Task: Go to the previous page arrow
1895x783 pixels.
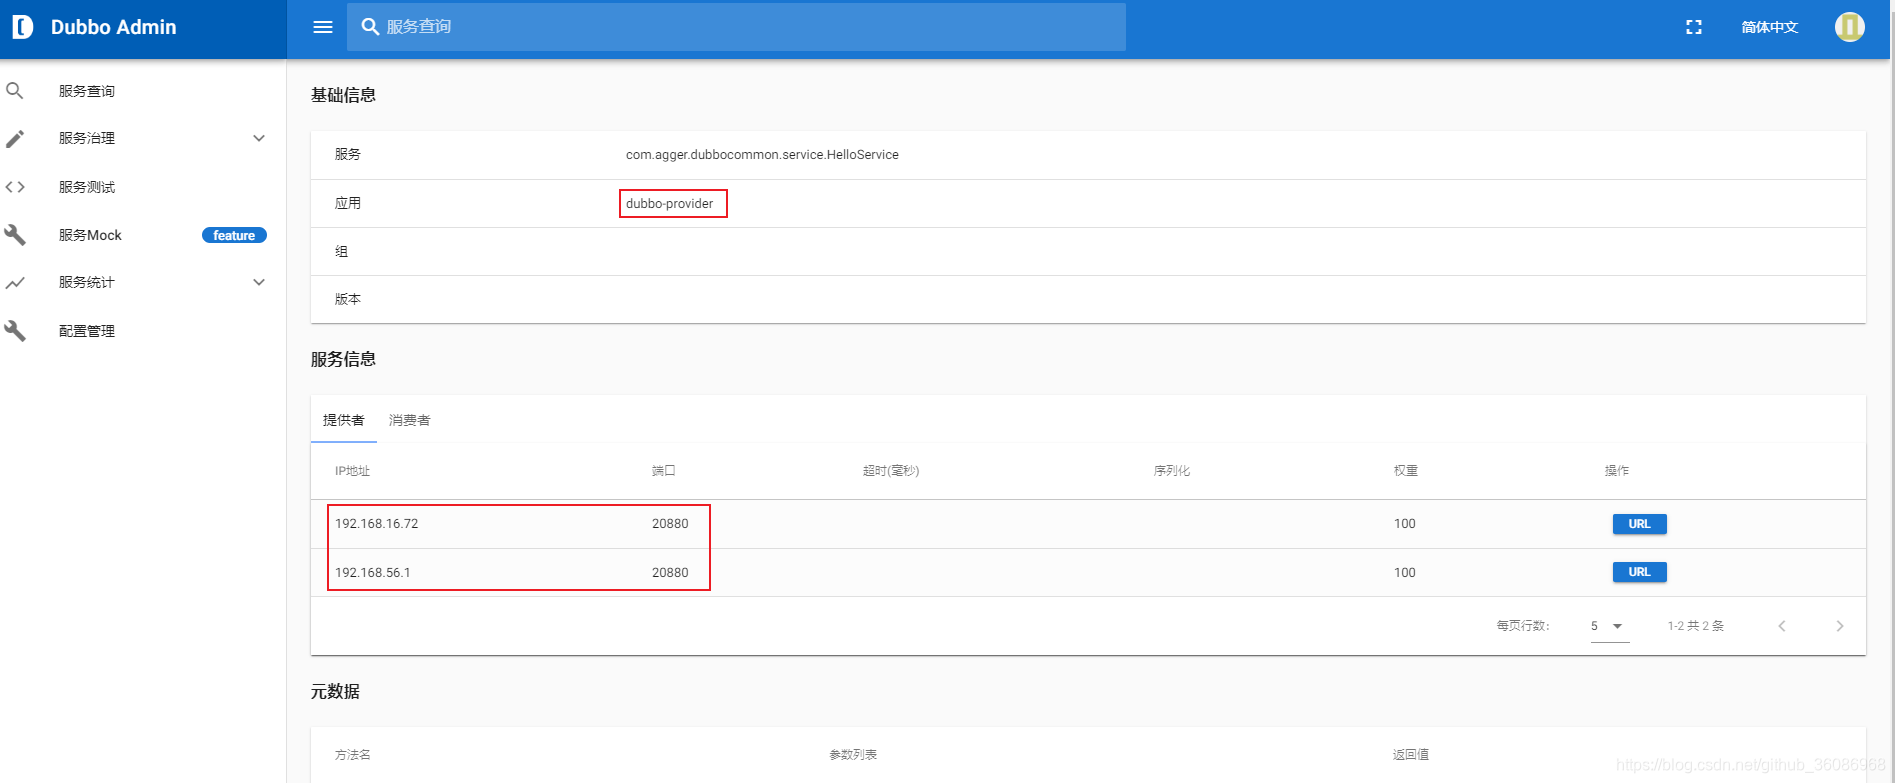Action: 1782,626
